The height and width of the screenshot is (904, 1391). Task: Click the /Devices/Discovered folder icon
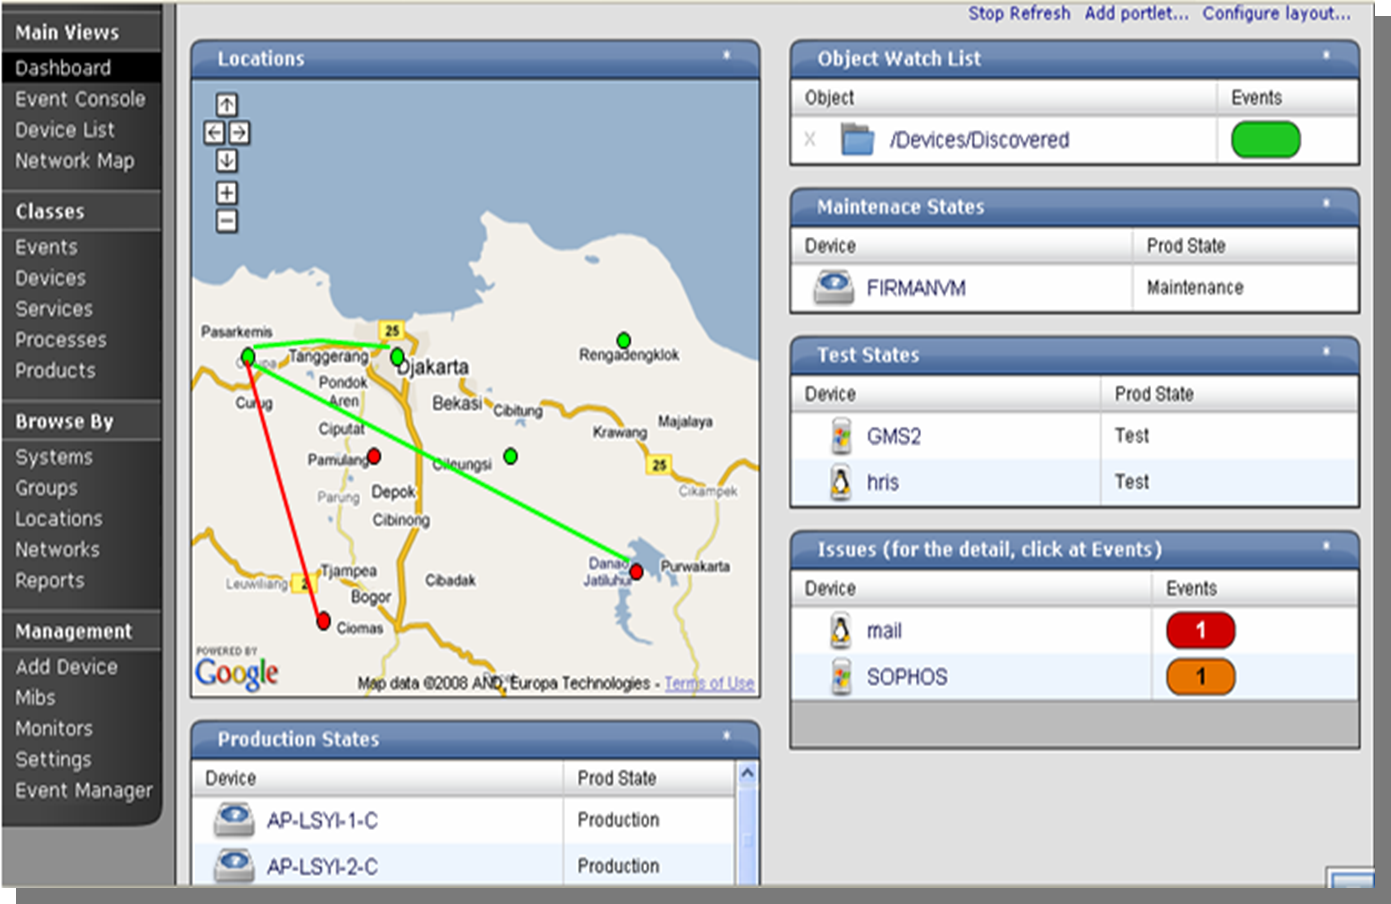coord(857,140)
